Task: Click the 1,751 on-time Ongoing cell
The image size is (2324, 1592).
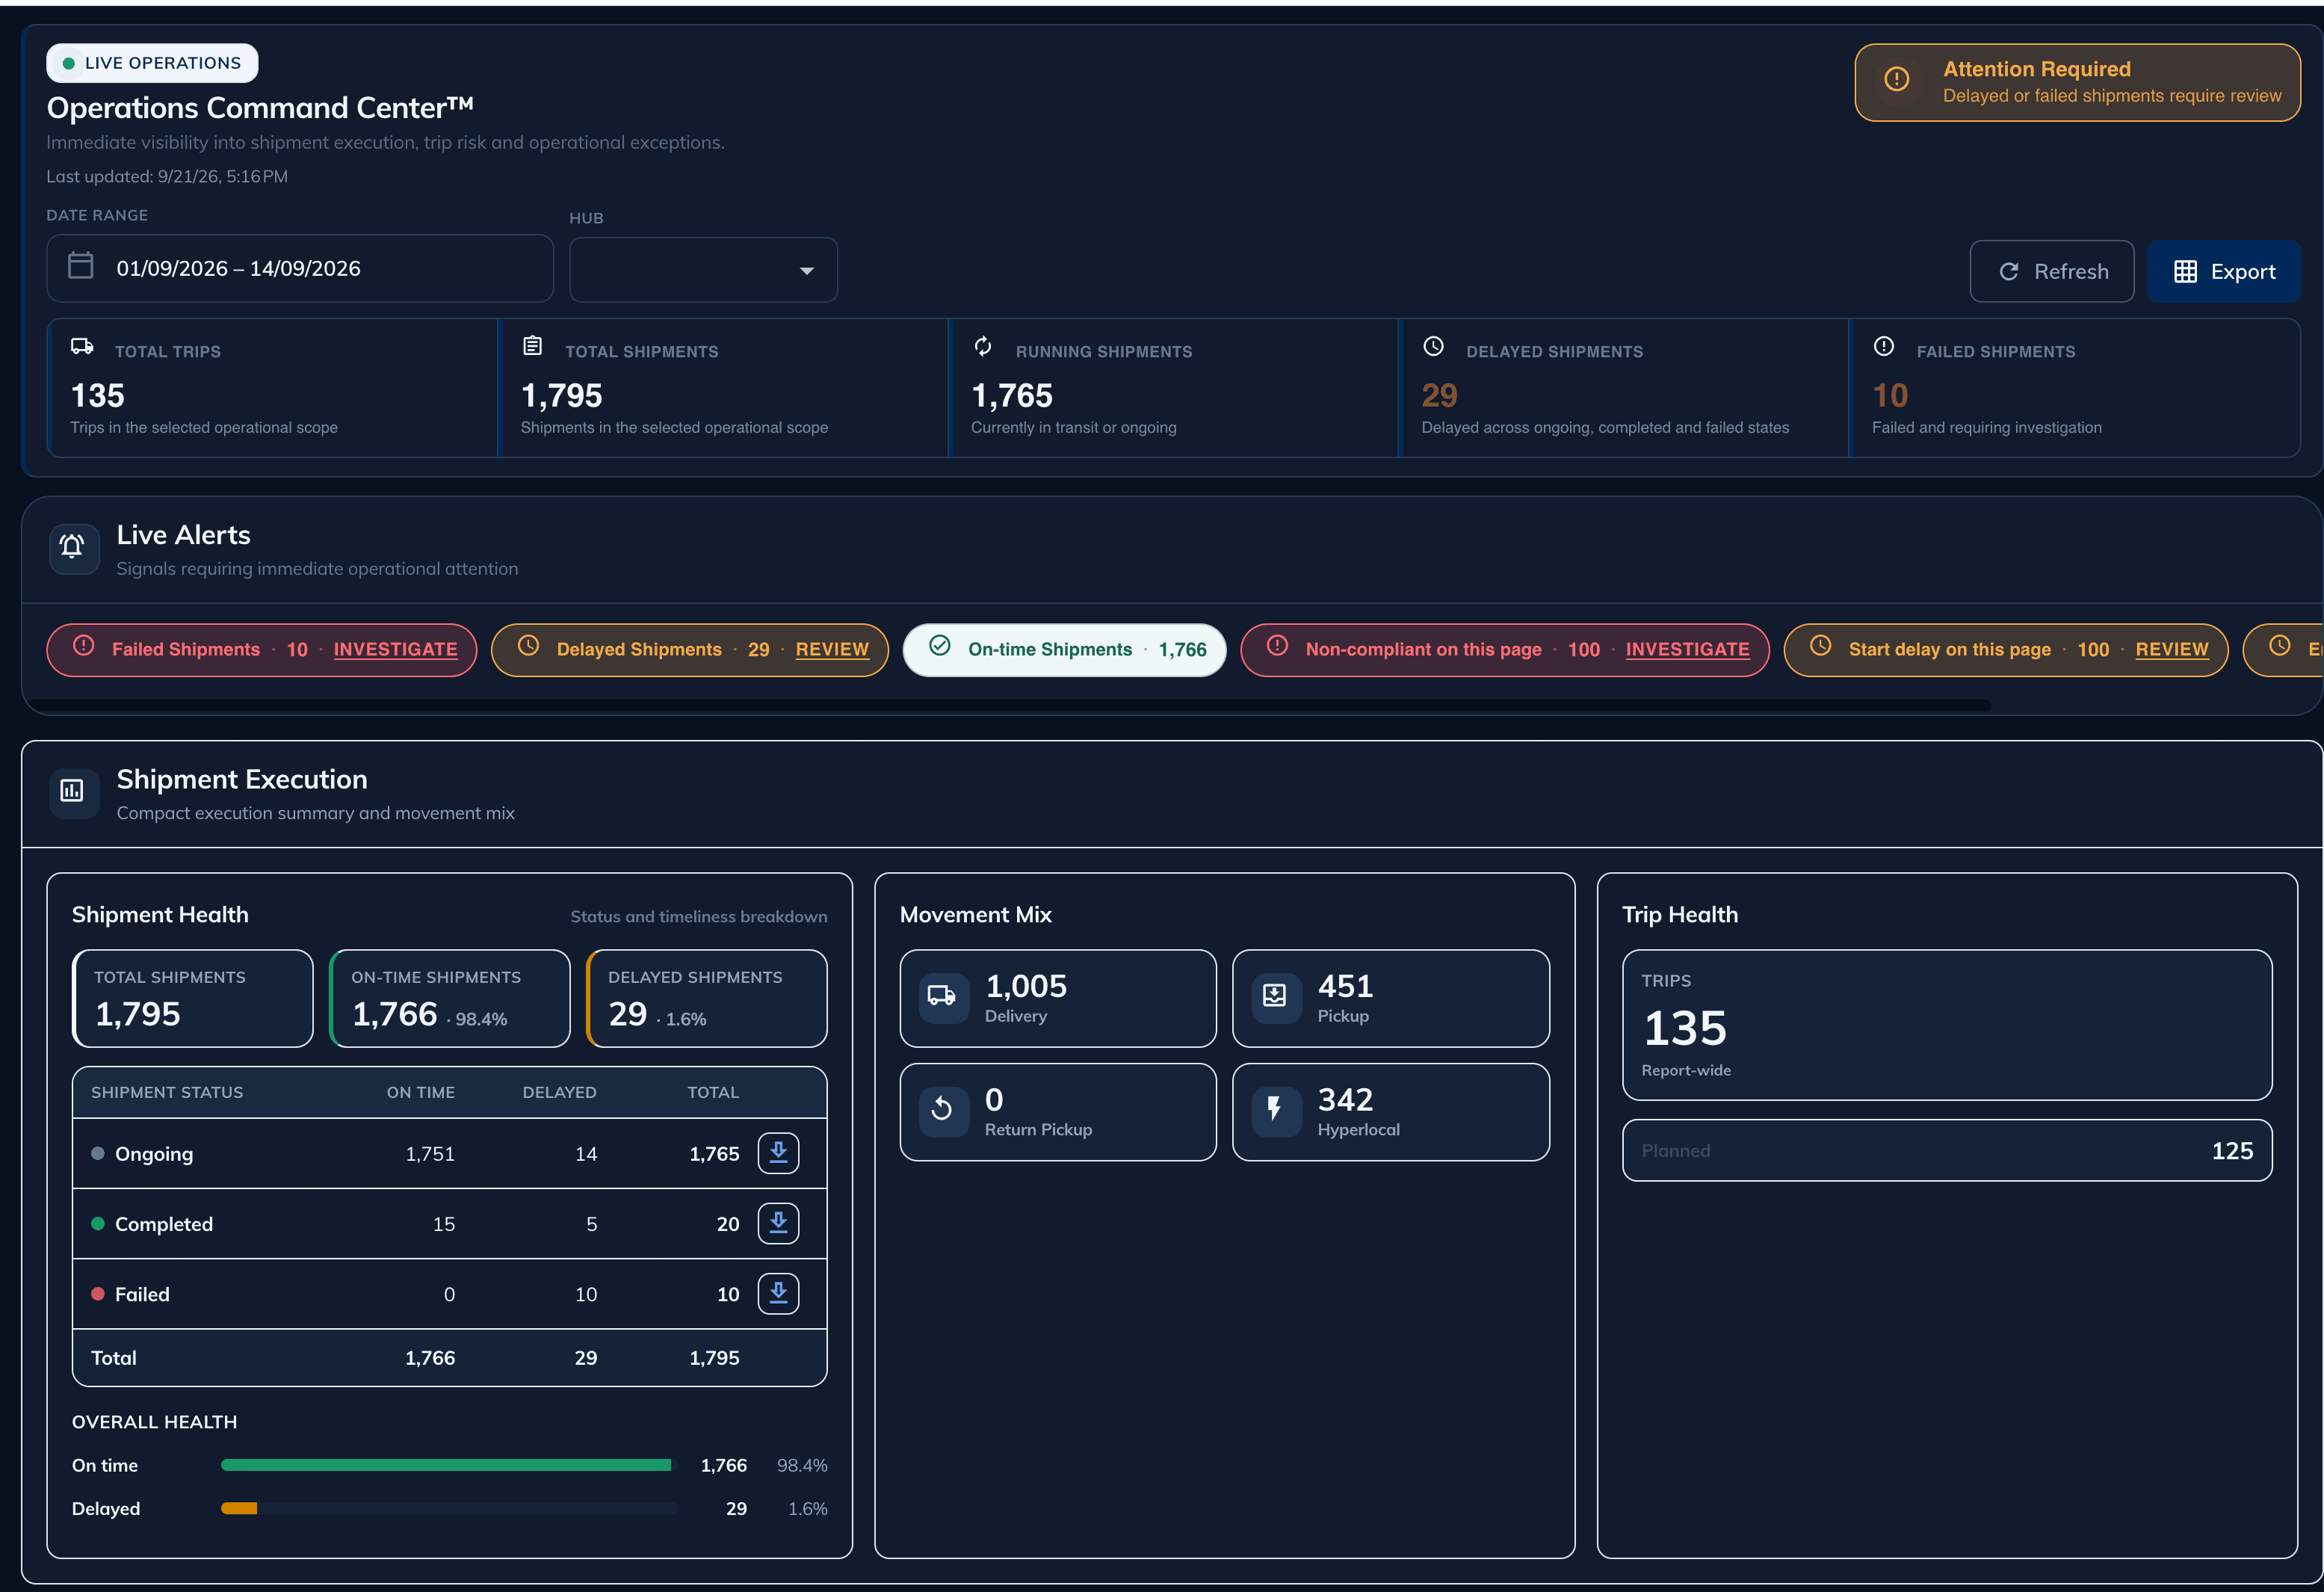Action: tap(430, 1154)
